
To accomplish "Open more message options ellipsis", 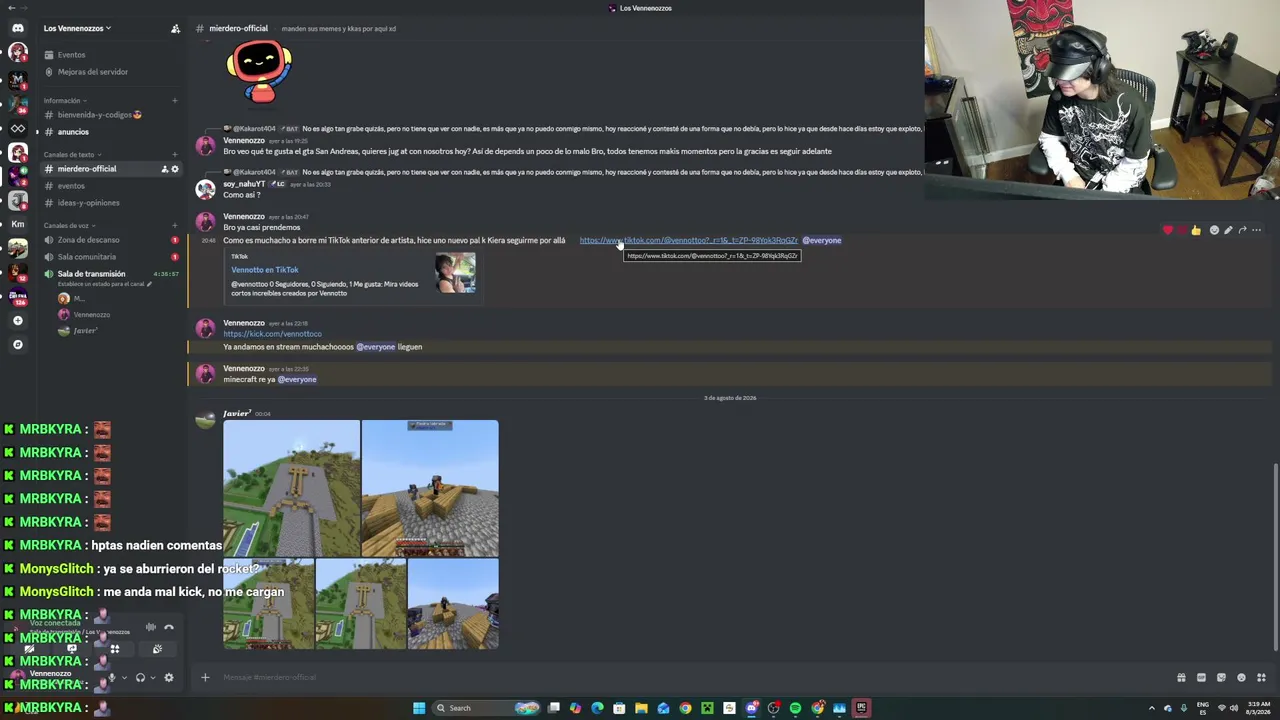I will [x=1257, y=231].
